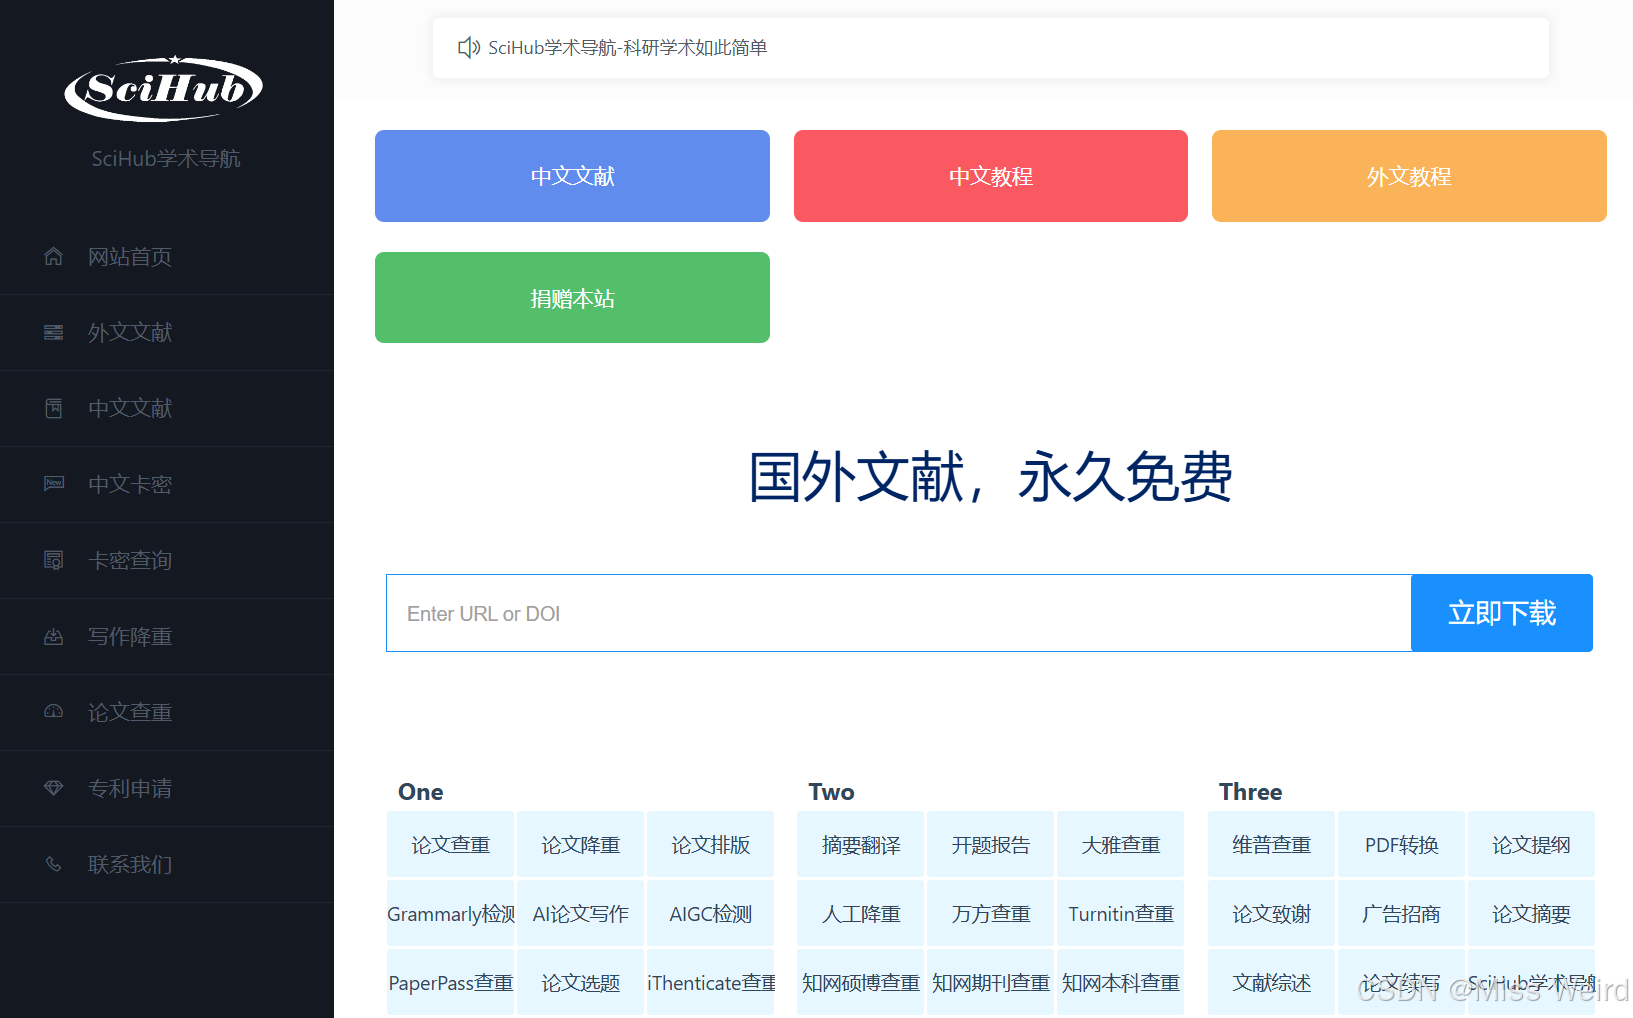Screen dimensions: 1633x1018
Task: Click the home icon beside 网站首页
Action: (x=54, y=257)
